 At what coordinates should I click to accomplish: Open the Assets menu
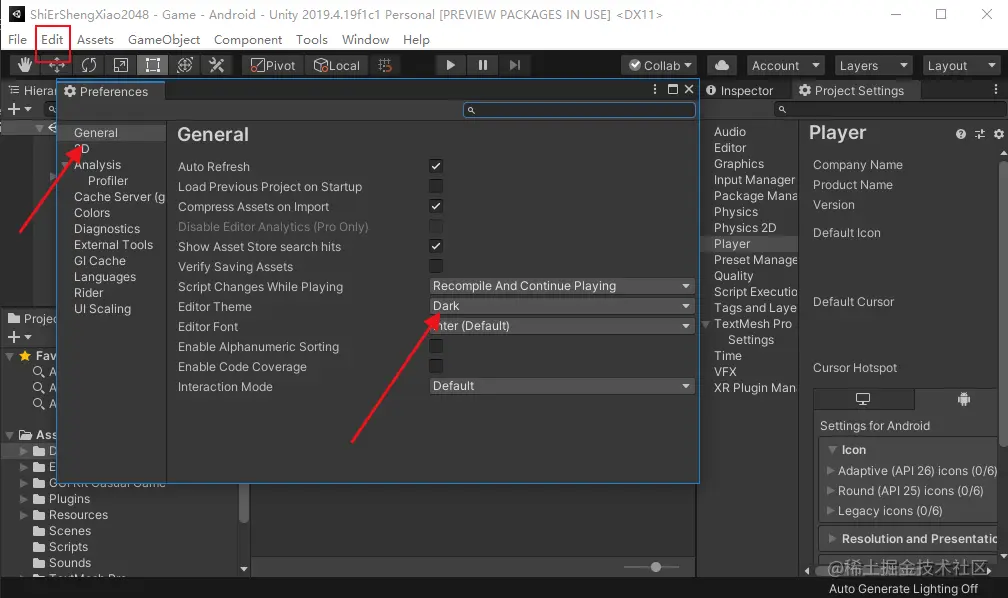click(95, 39)
